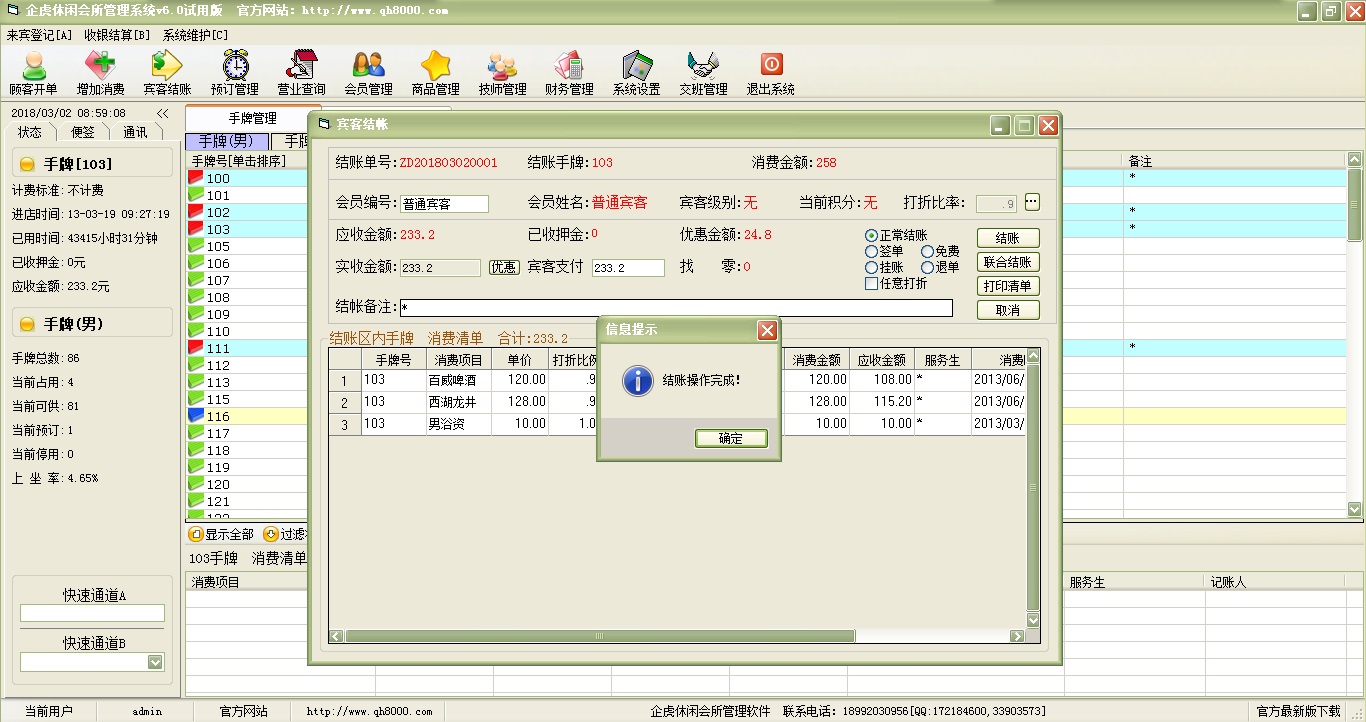Image resolution: width=1366 pixels, height=722 pixels.
Task: Open 会员管理 from the toolbar
Action: pos(368,66)
